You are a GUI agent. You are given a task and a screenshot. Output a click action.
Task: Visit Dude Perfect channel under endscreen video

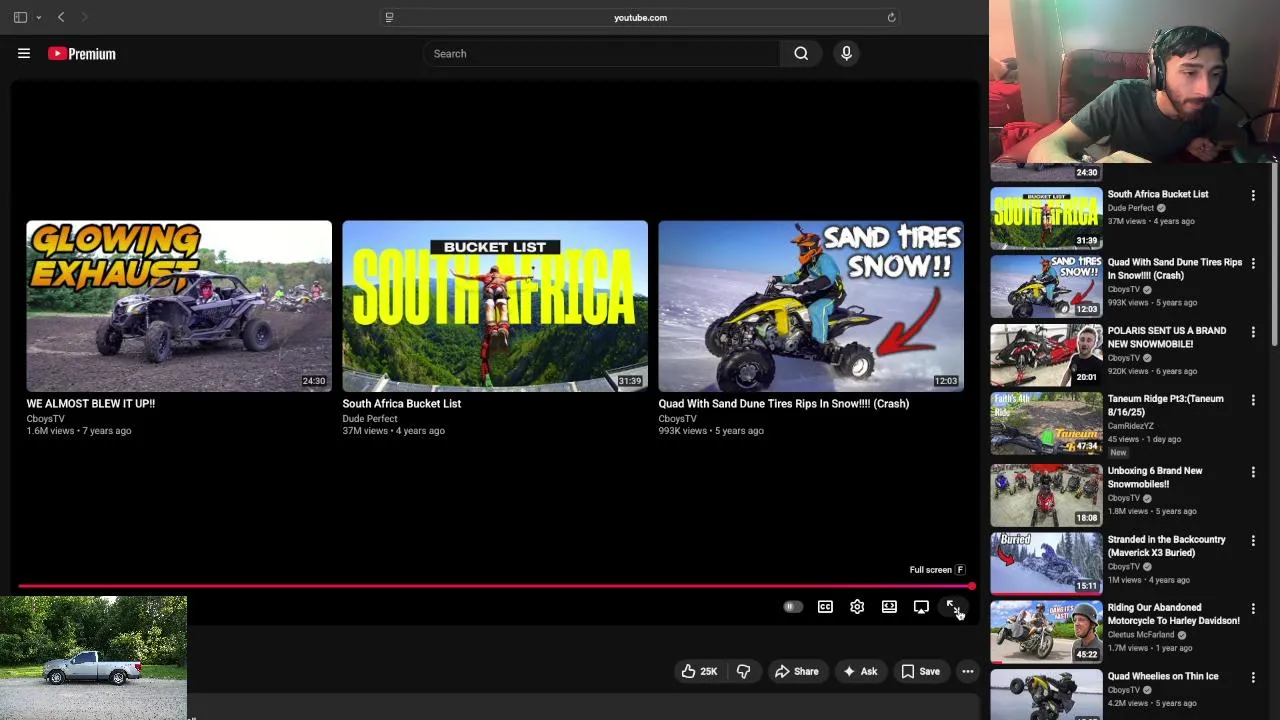[369, 419]
